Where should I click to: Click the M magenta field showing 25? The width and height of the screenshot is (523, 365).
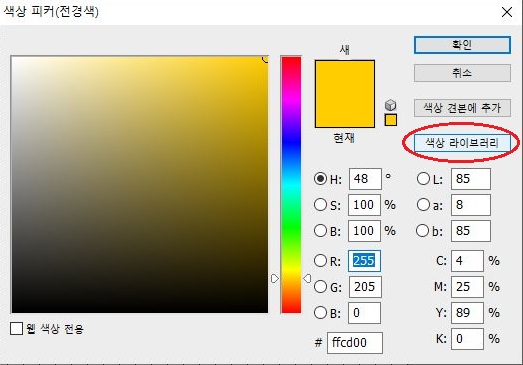tap(467, 287)
